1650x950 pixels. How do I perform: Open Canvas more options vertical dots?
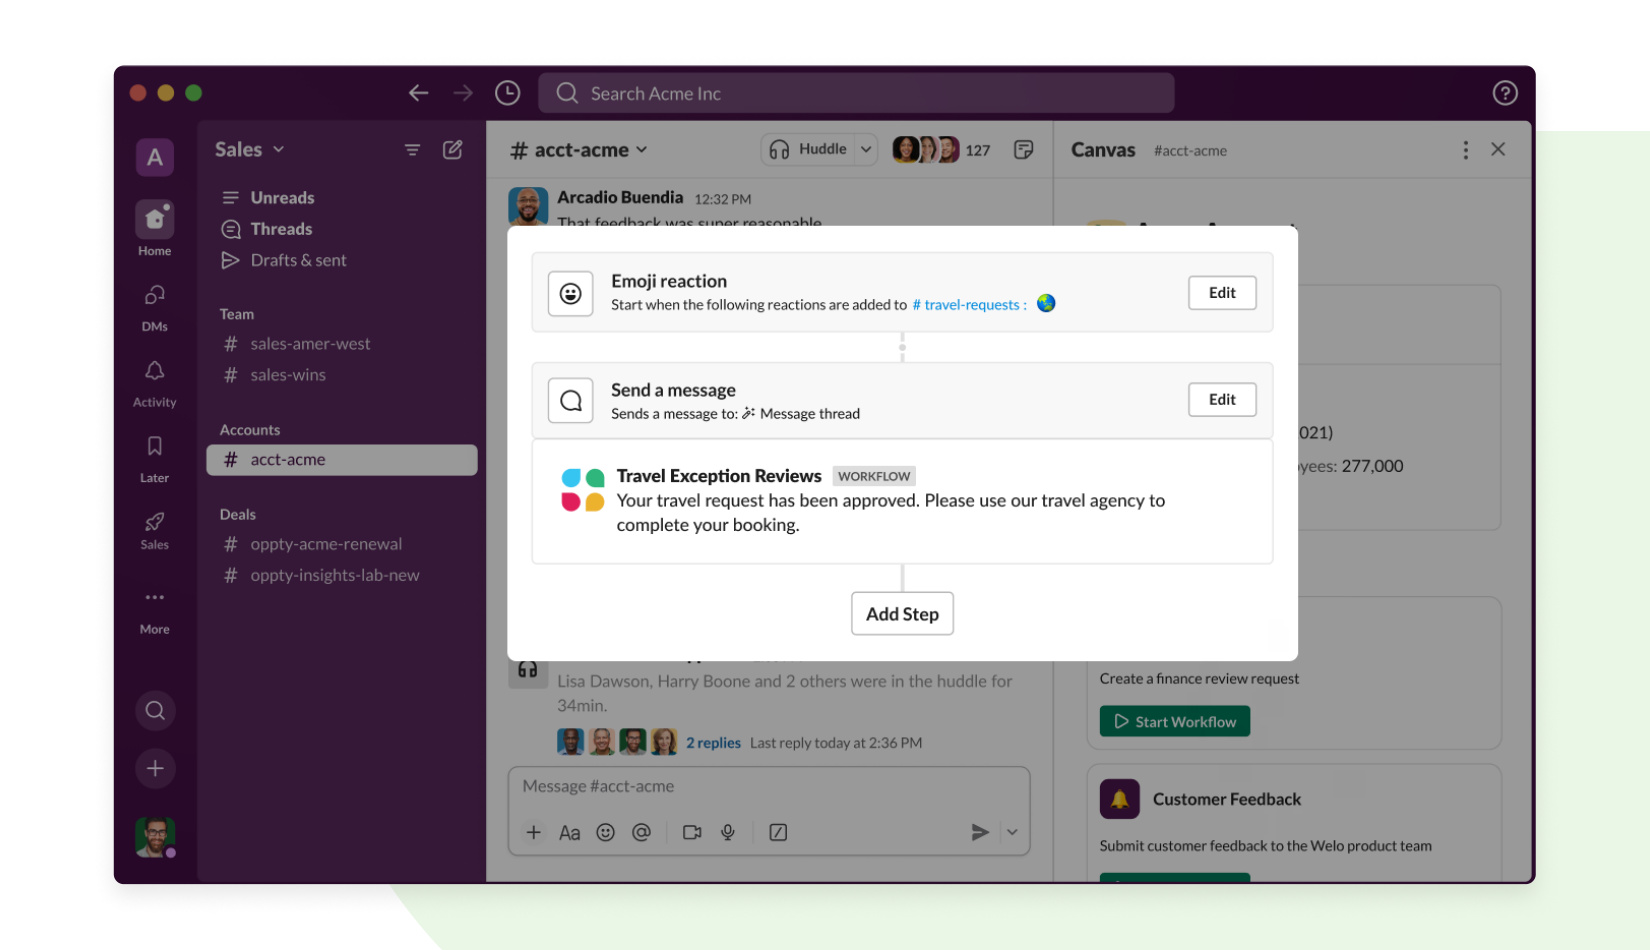tap(1466, 150)
